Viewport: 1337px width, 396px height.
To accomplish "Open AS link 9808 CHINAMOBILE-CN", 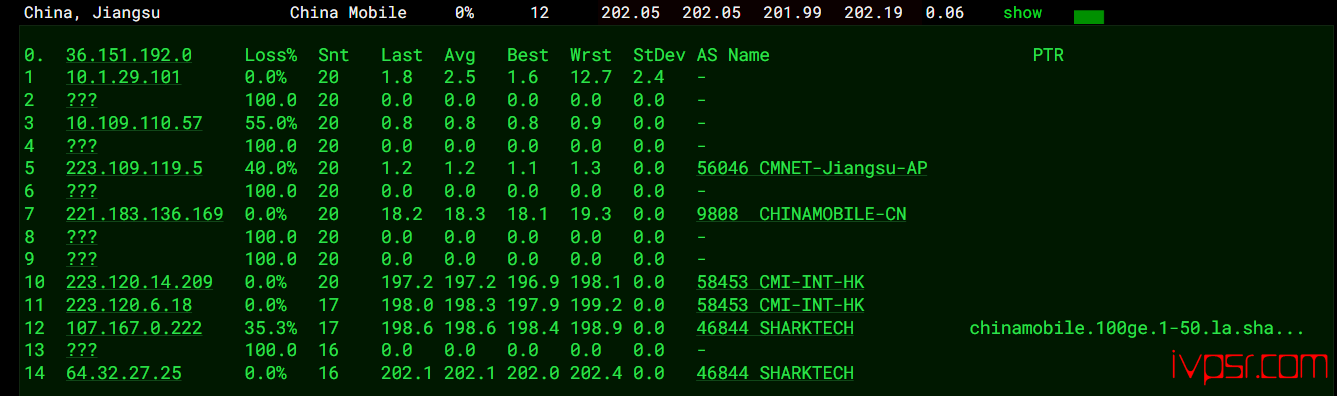I will point(802,214).
